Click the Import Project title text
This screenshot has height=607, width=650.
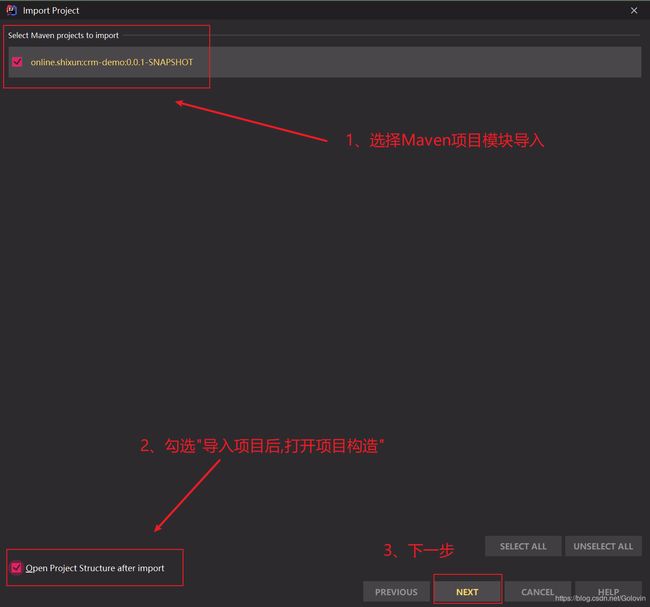pyautogui.click(x=51, y=11)
